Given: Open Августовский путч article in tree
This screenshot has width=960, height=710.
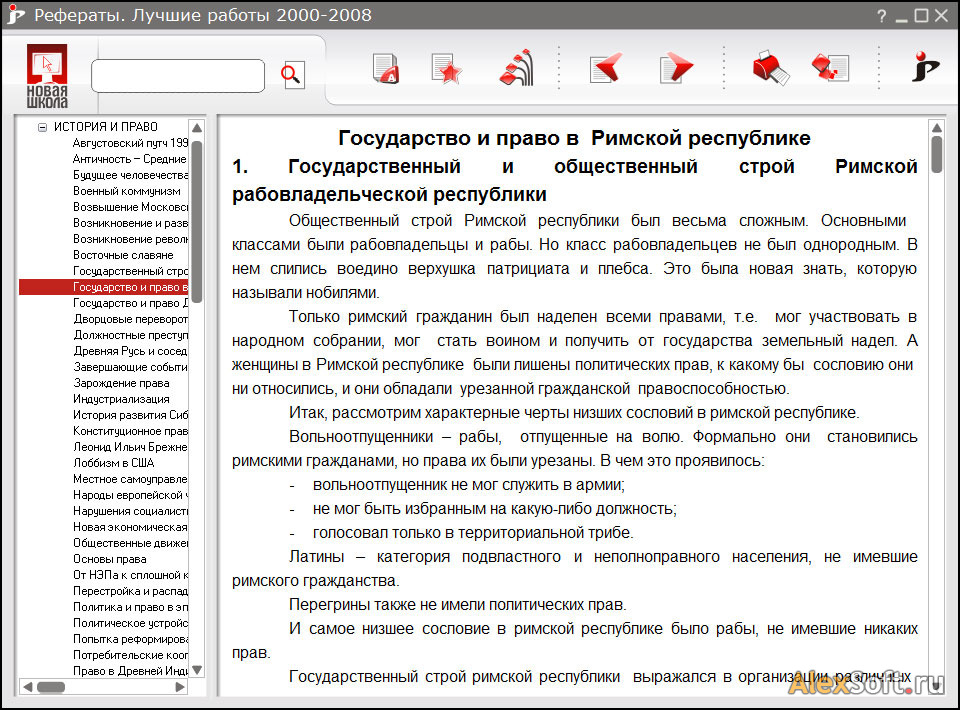Looking at the screenshot, I should (130, 143).
